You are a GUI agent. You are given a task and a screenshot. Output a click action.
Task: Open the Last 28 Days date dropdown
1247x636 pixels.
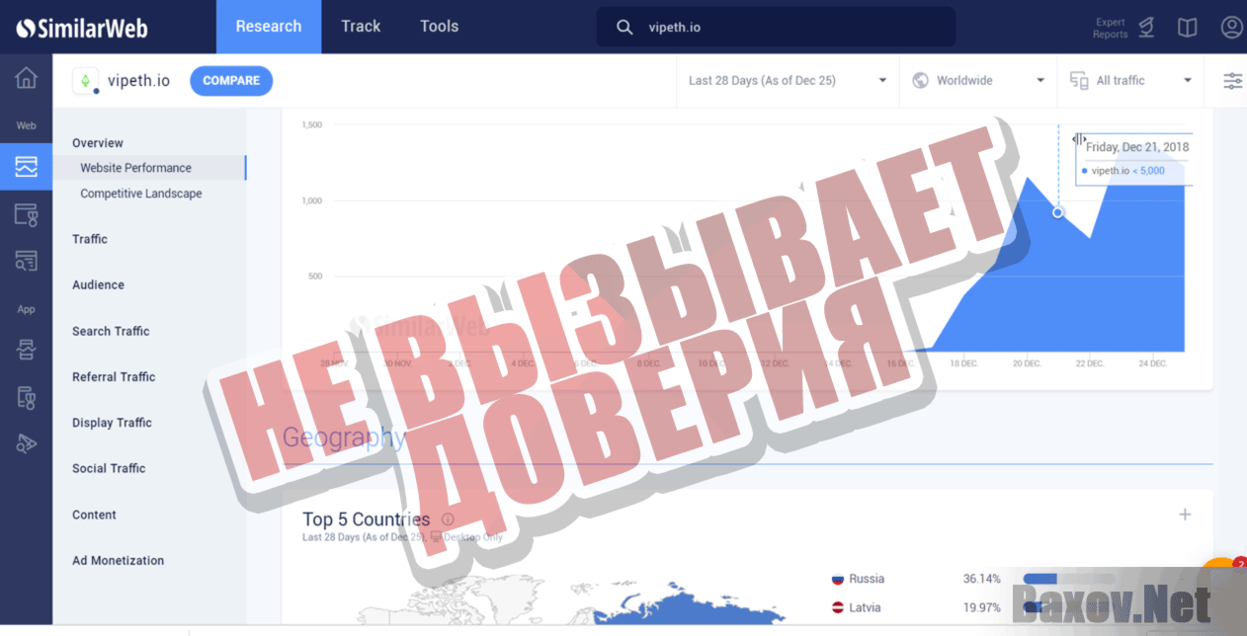pos(787,81)
